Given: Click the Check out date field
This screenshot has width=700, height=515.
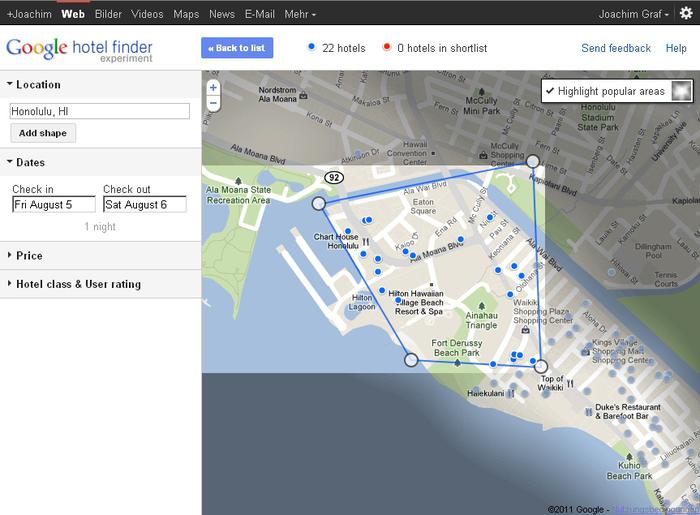Looking at the screenshot, I should (145, 204).
